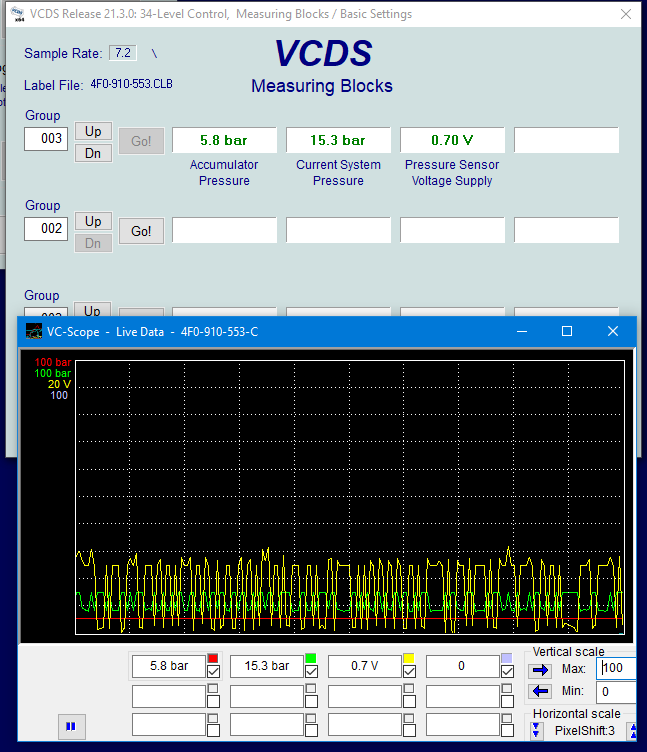Click the Group 003 number field
This screenshot has height=752, width=647.
point(46,139)
